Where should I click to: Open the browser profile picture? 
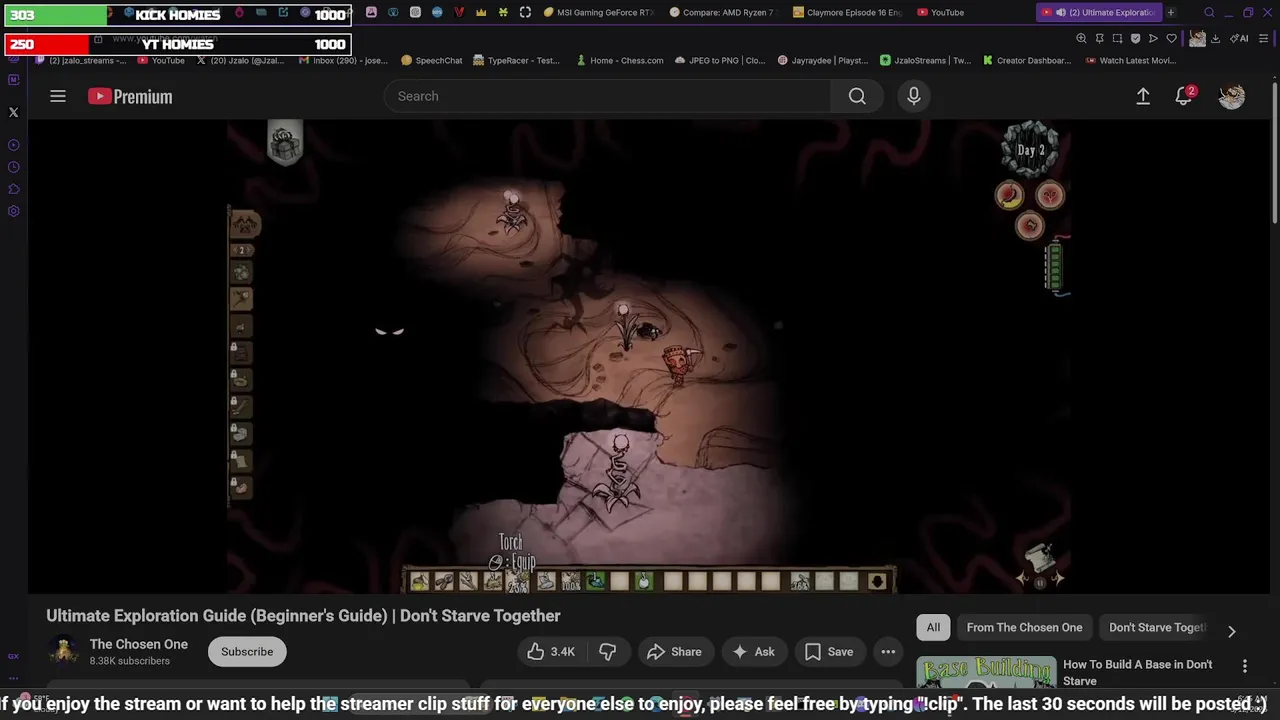[x=1197, y=39]
